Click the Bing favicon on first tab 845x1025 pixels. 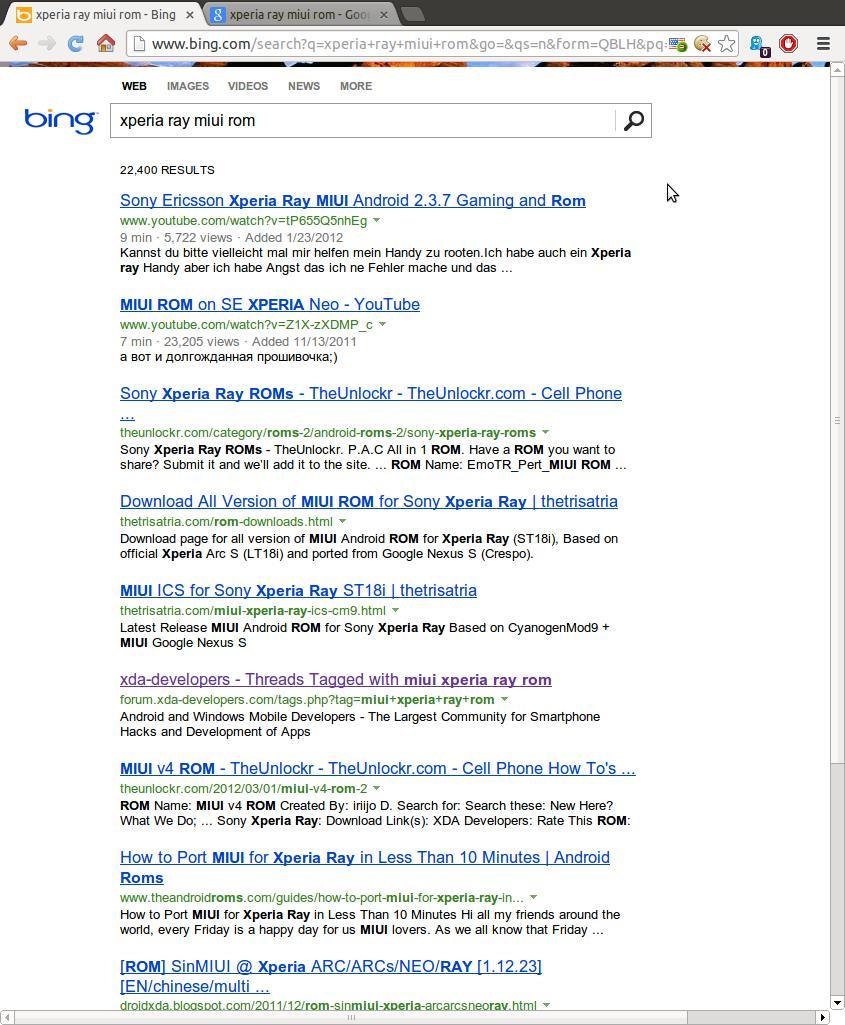pos(24,14)
